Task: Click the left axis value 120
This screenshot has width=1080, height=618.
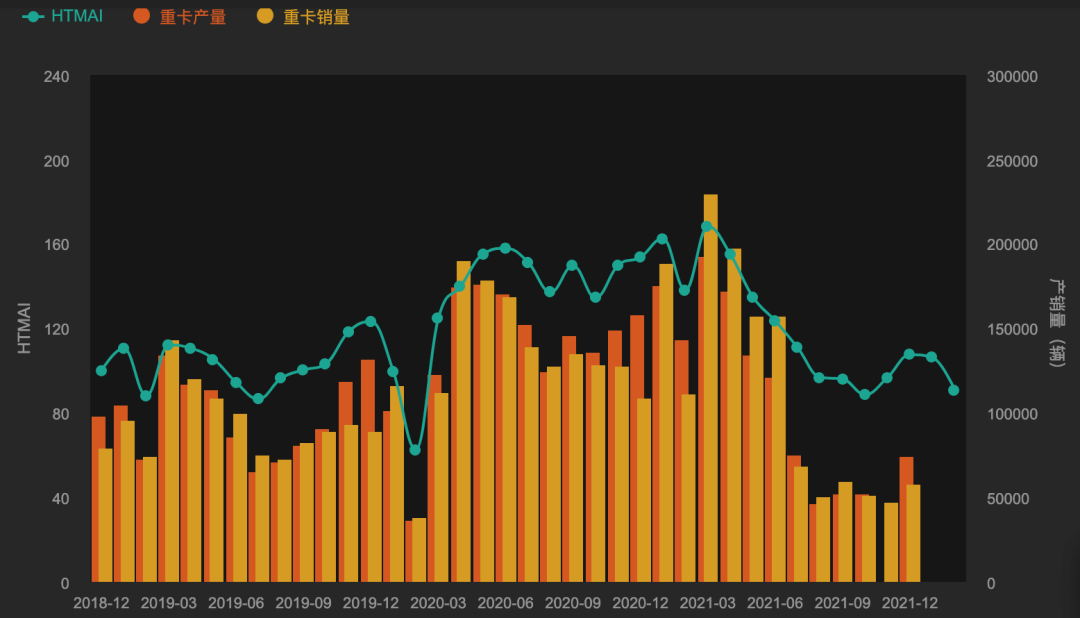Action: pyautogui.click(x=56, y=329)
